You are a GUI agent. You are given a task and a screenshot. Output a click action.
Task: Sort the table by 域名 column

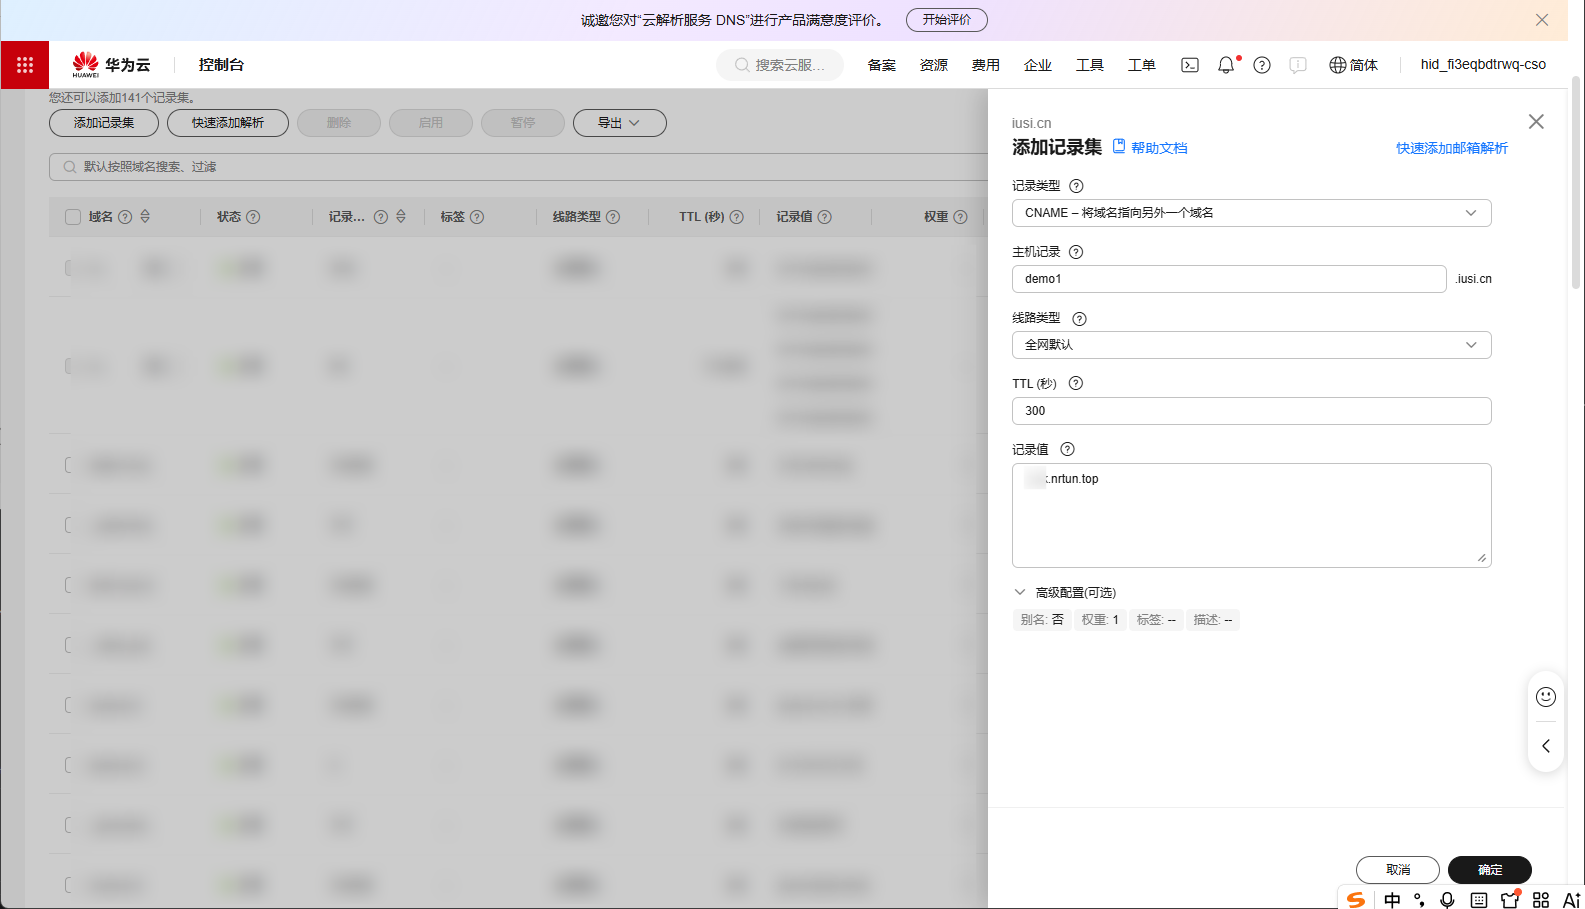click(145, 216)
